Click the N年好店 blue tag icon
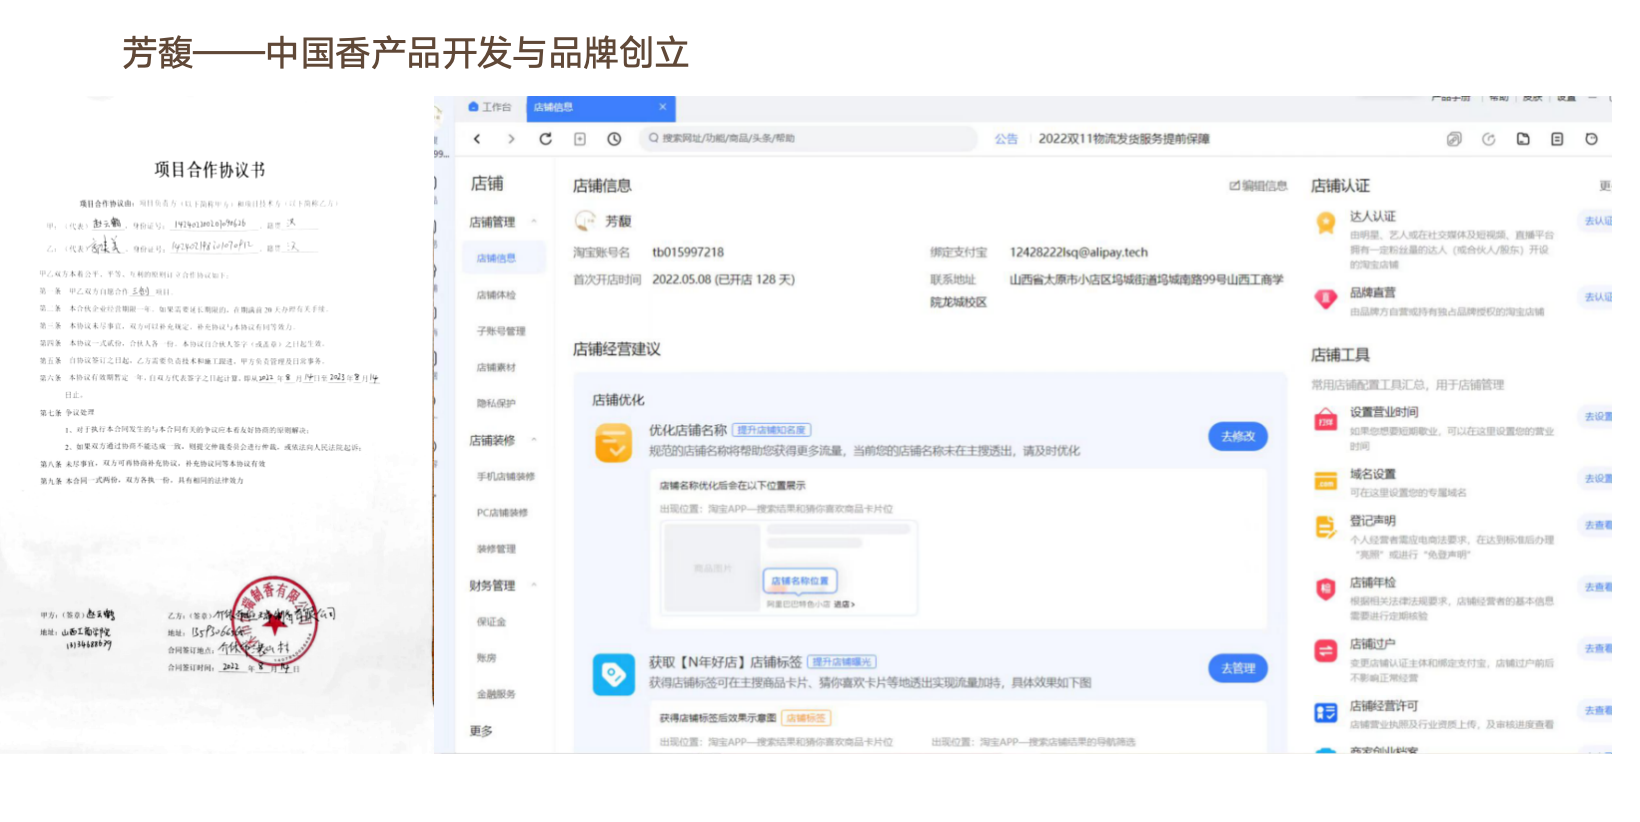Screen dimensions: 1640x822 pos(614,675)
